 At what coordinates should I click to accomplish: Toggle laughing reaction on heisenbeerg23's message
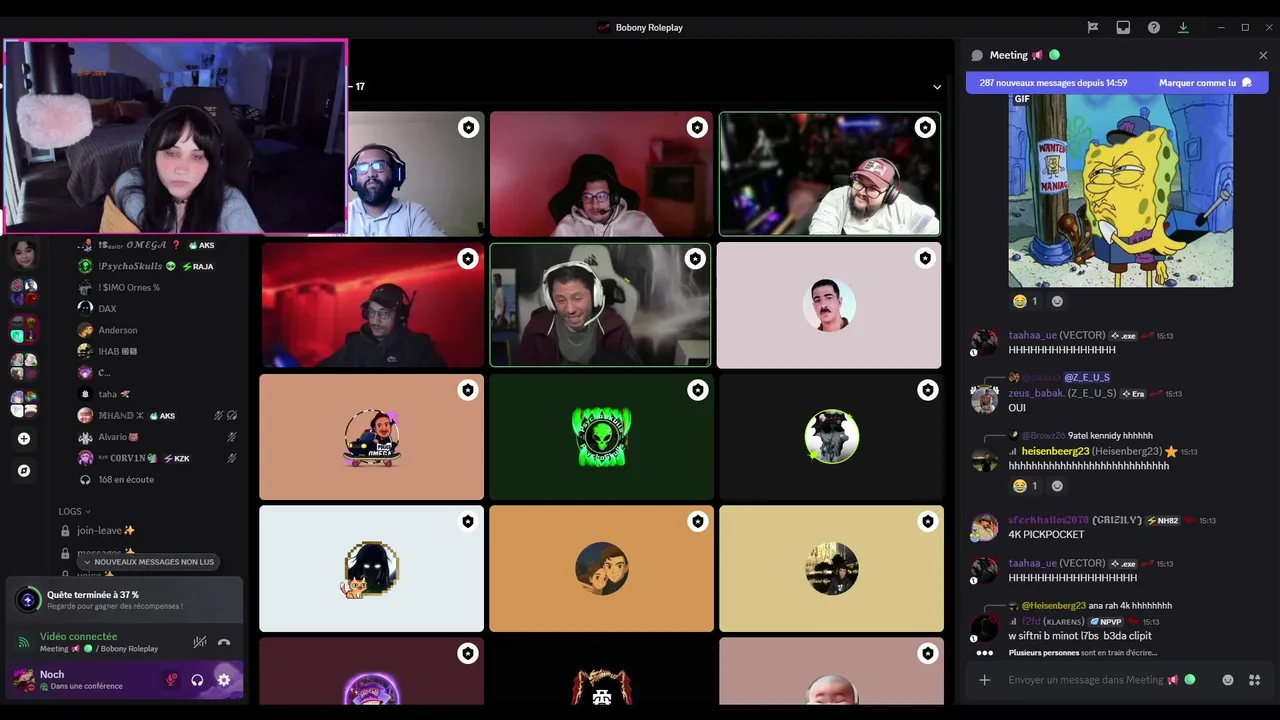click(1025, 486)
